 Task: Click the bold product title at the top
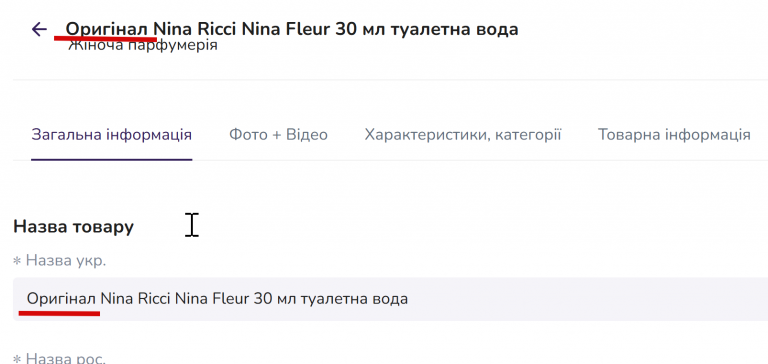(292, 29)
